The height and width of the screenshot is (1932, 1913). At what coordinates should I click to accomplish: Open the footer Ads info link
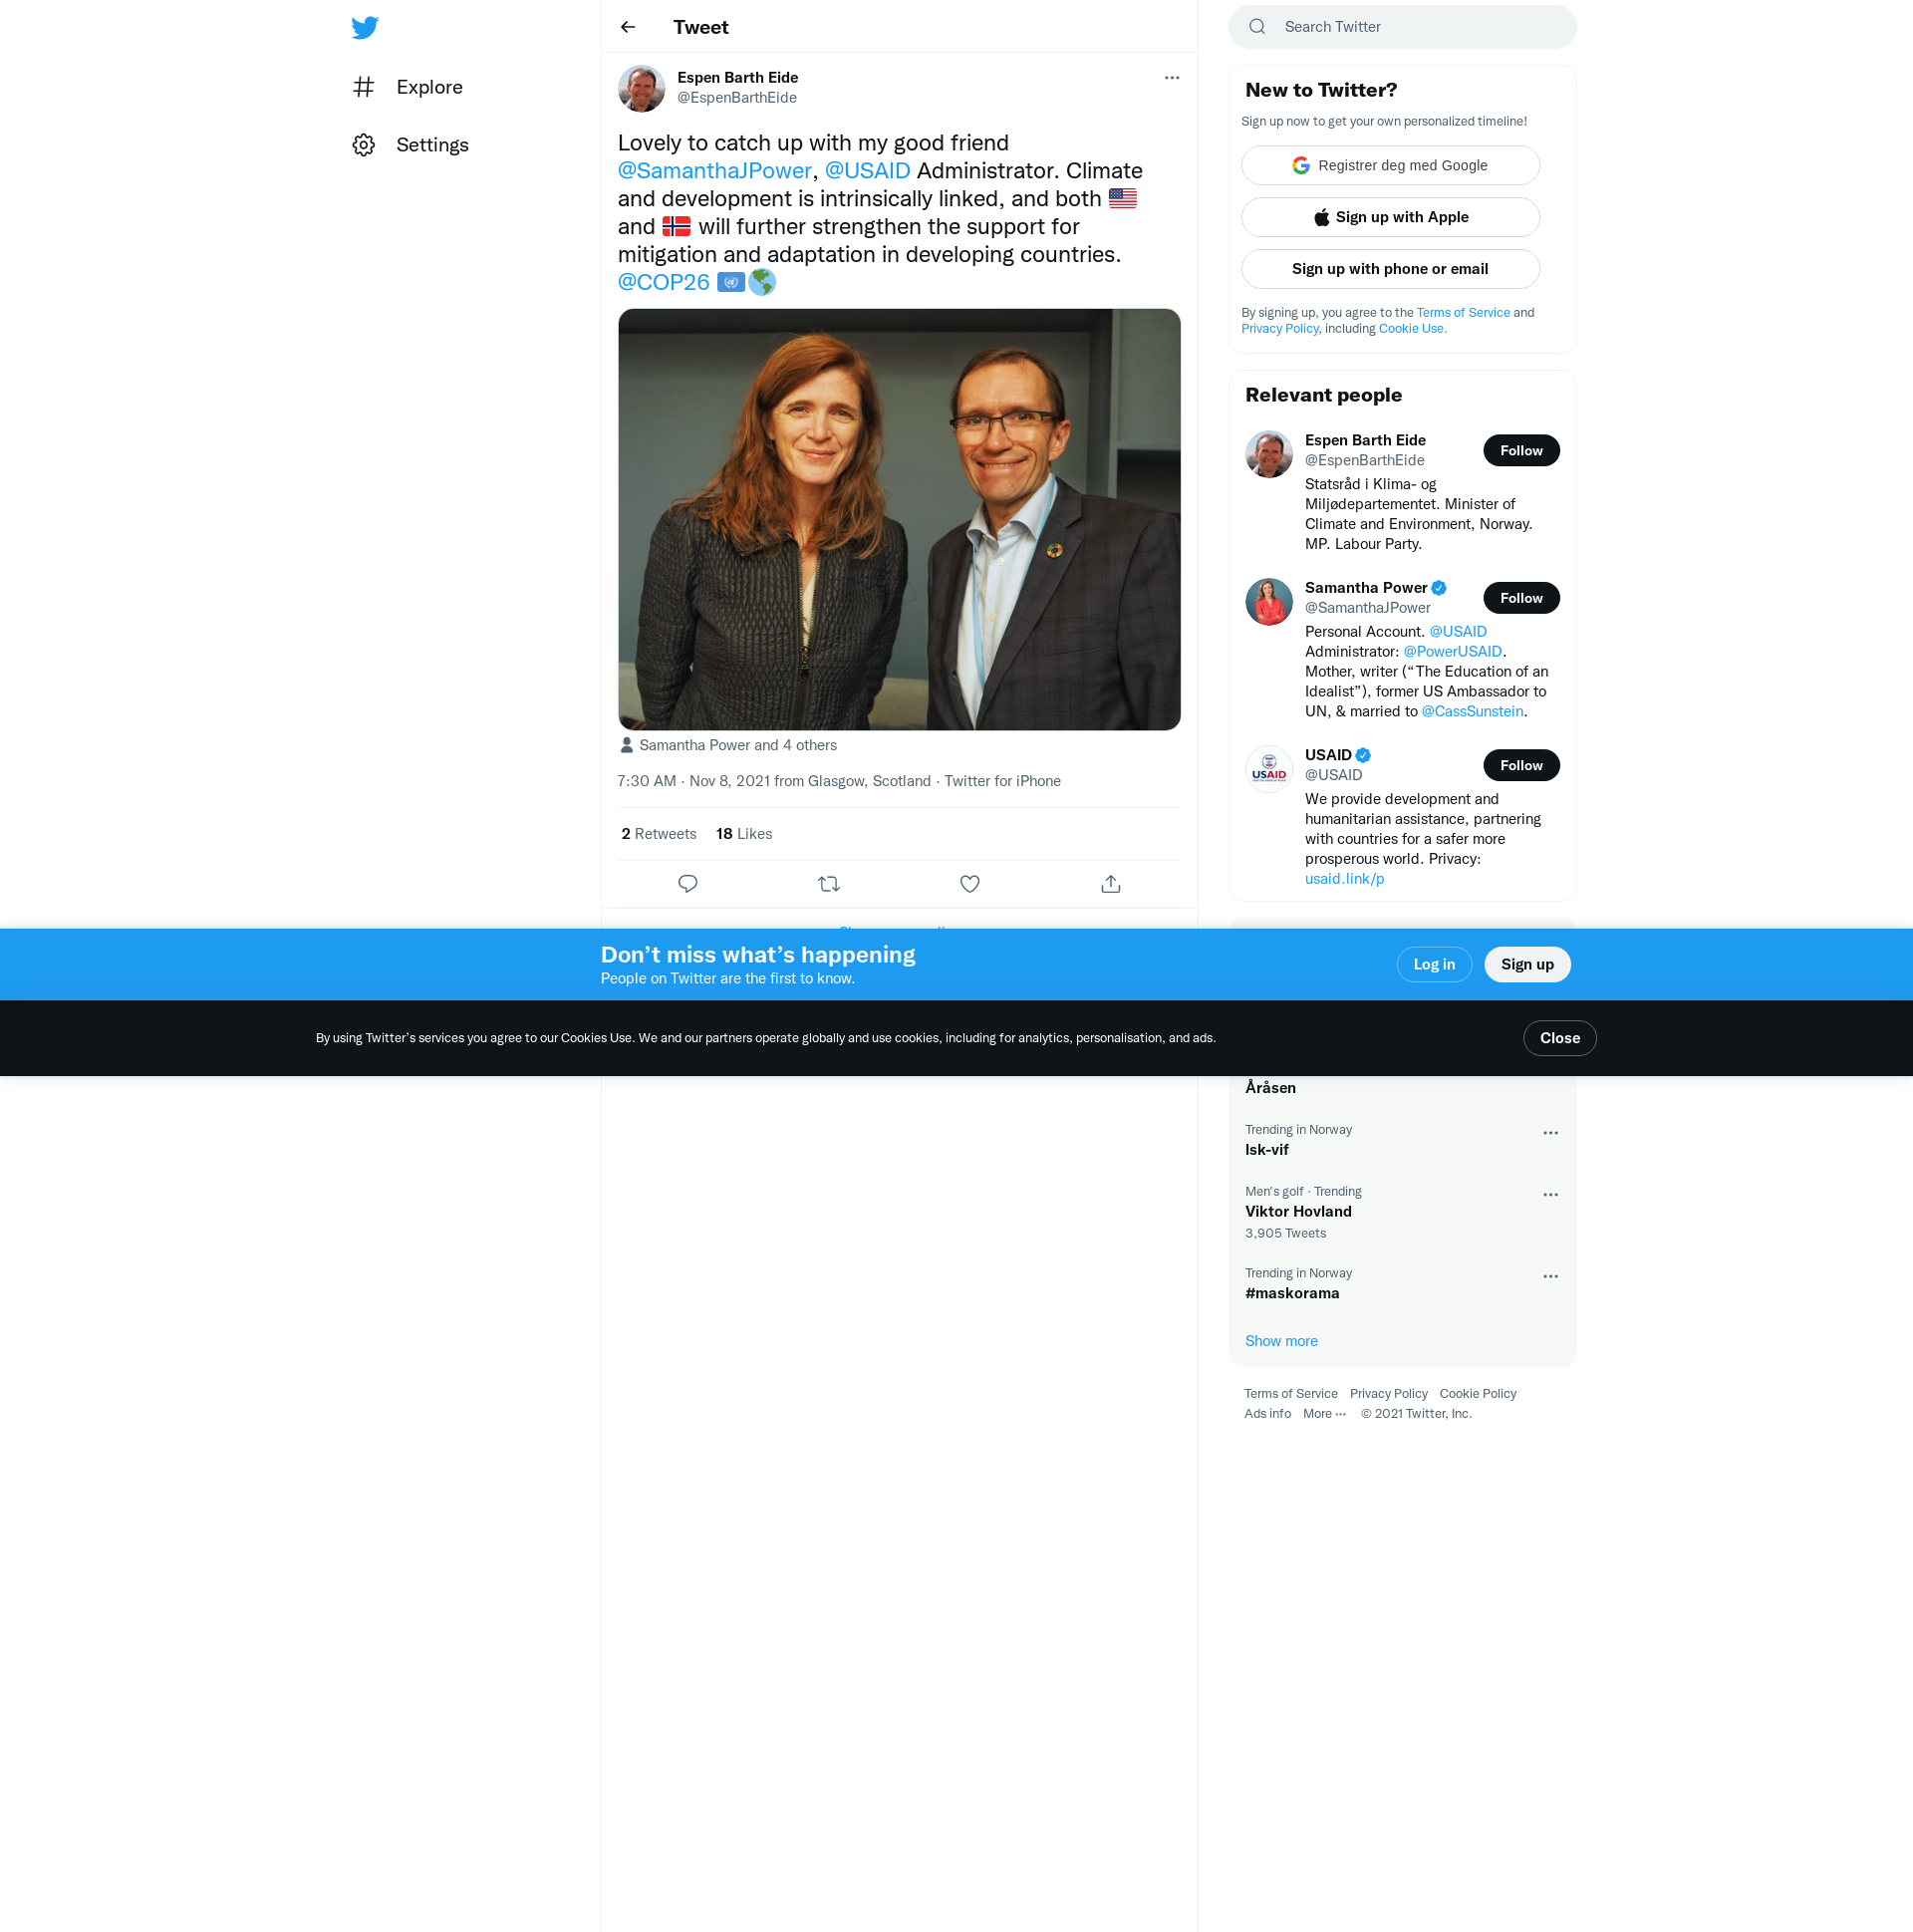click(x=1267, y=1414)
